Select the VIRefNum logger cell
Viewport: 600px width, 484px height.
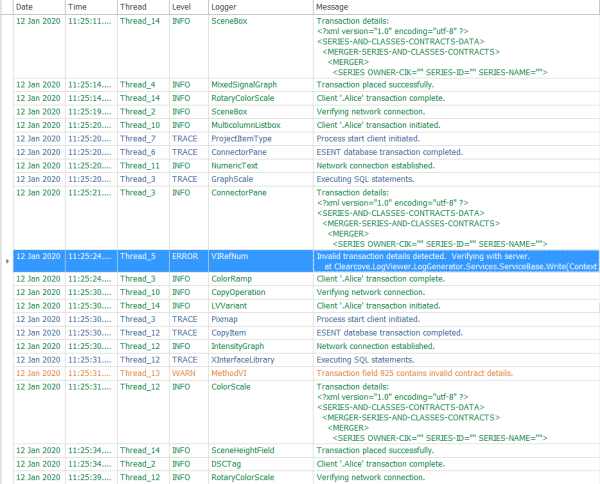(x=261, y=261)
